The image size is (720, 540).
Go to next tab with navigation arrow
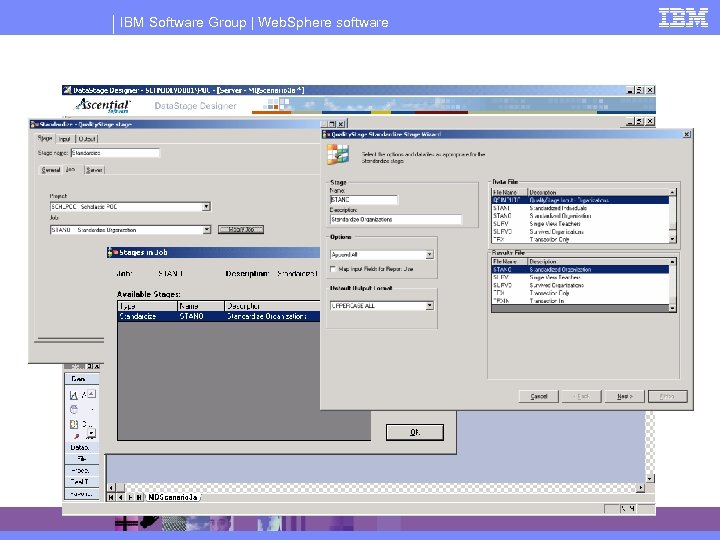pyautogui.click(x=130, y=497)
